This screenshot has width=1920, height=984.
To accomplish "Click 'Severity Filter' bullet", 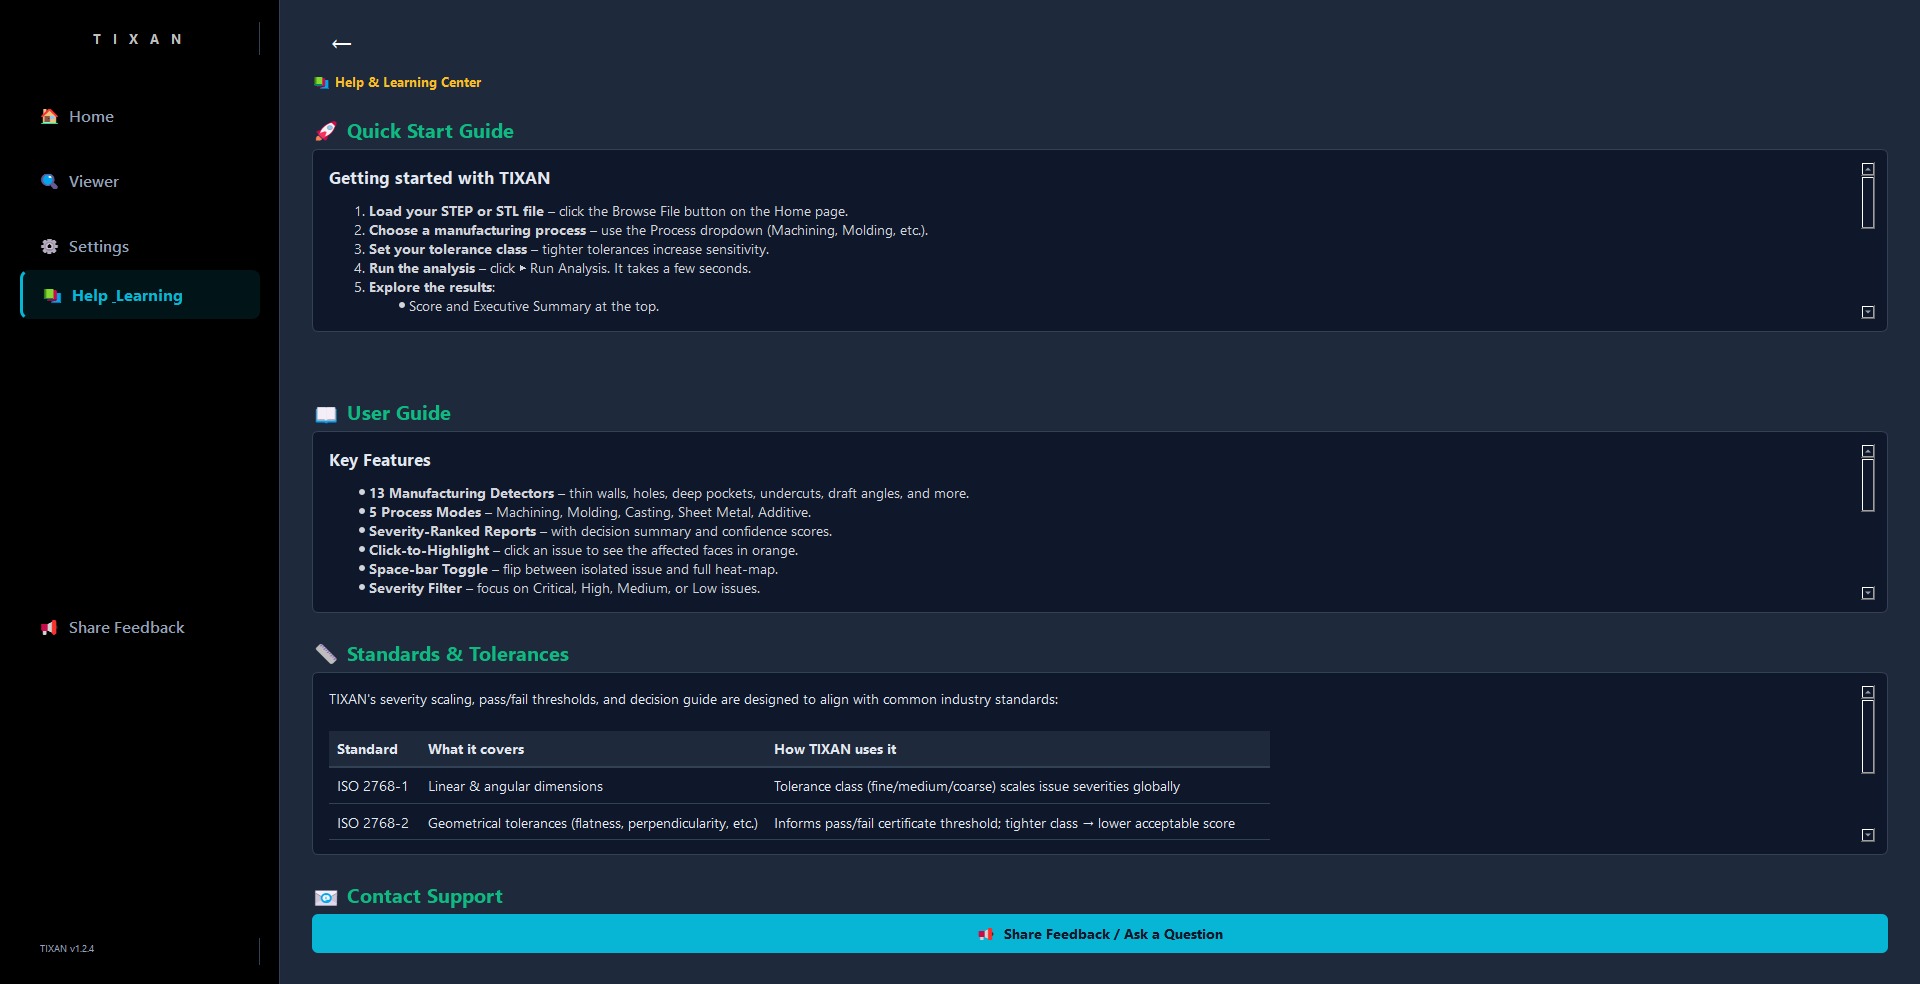I will pos(415,589).
